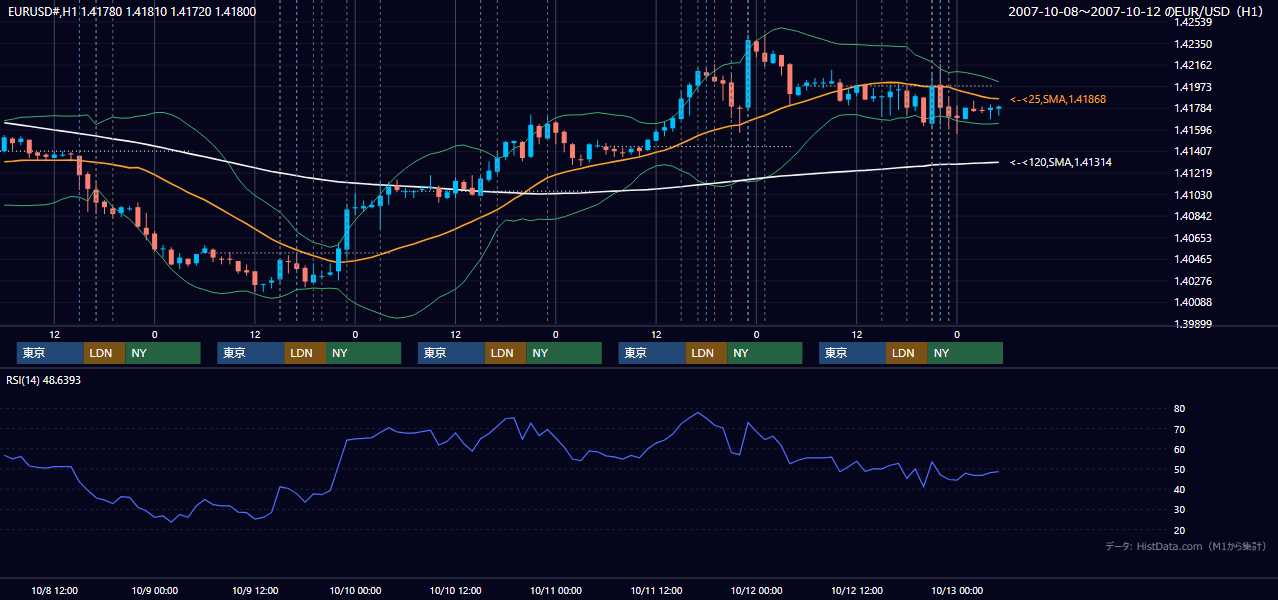Click price level 1.42350 on axis
This screenshot has height=600, width=1278.
[1193, 44]
